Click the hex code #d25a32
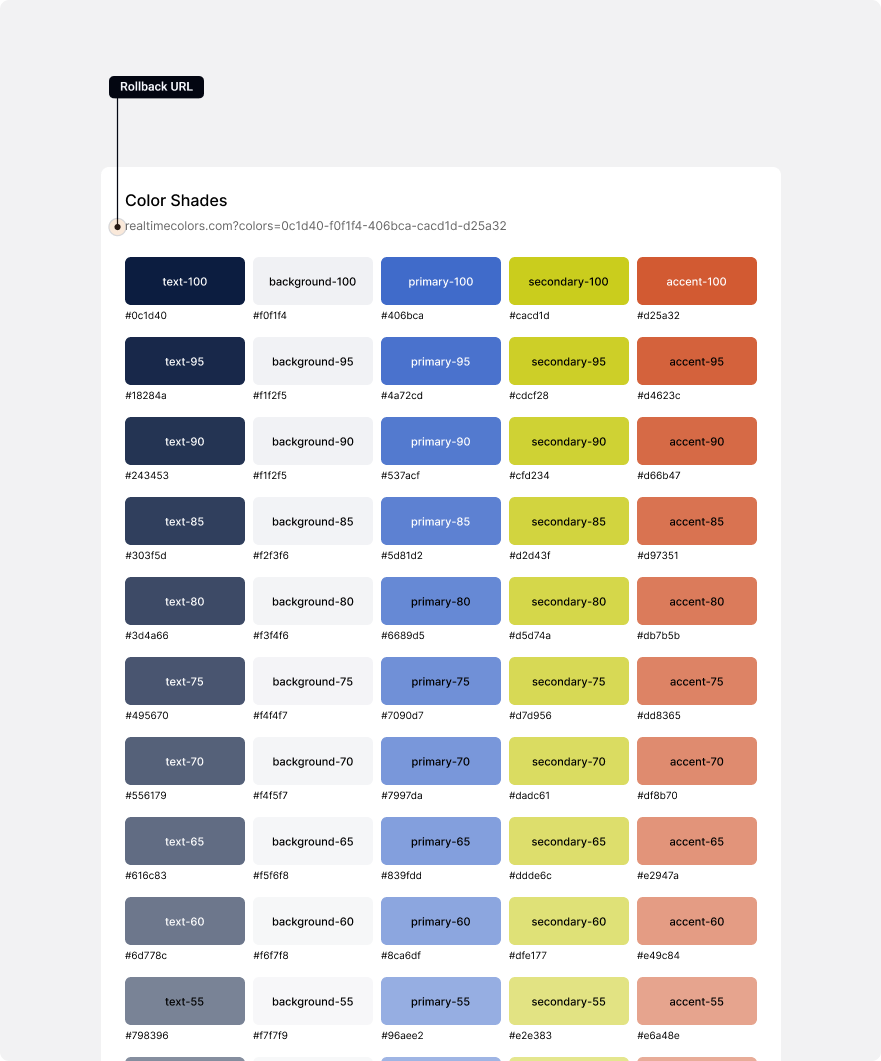Screen dimensions: 881x1061 [x=656, y=315]
